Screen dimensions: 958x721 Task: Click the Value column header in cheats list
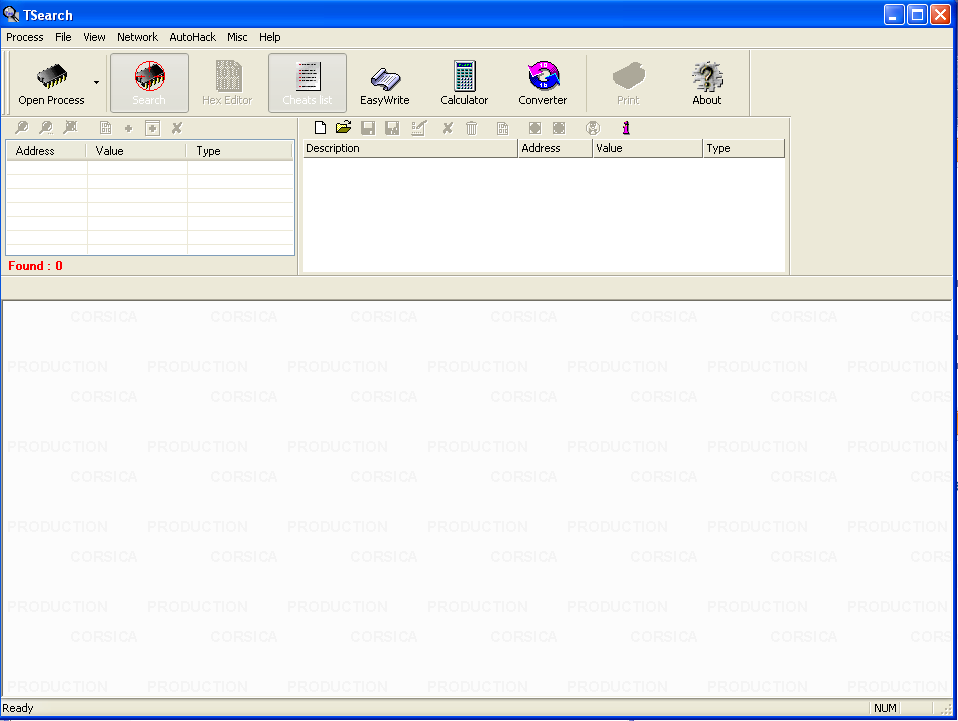648,148
